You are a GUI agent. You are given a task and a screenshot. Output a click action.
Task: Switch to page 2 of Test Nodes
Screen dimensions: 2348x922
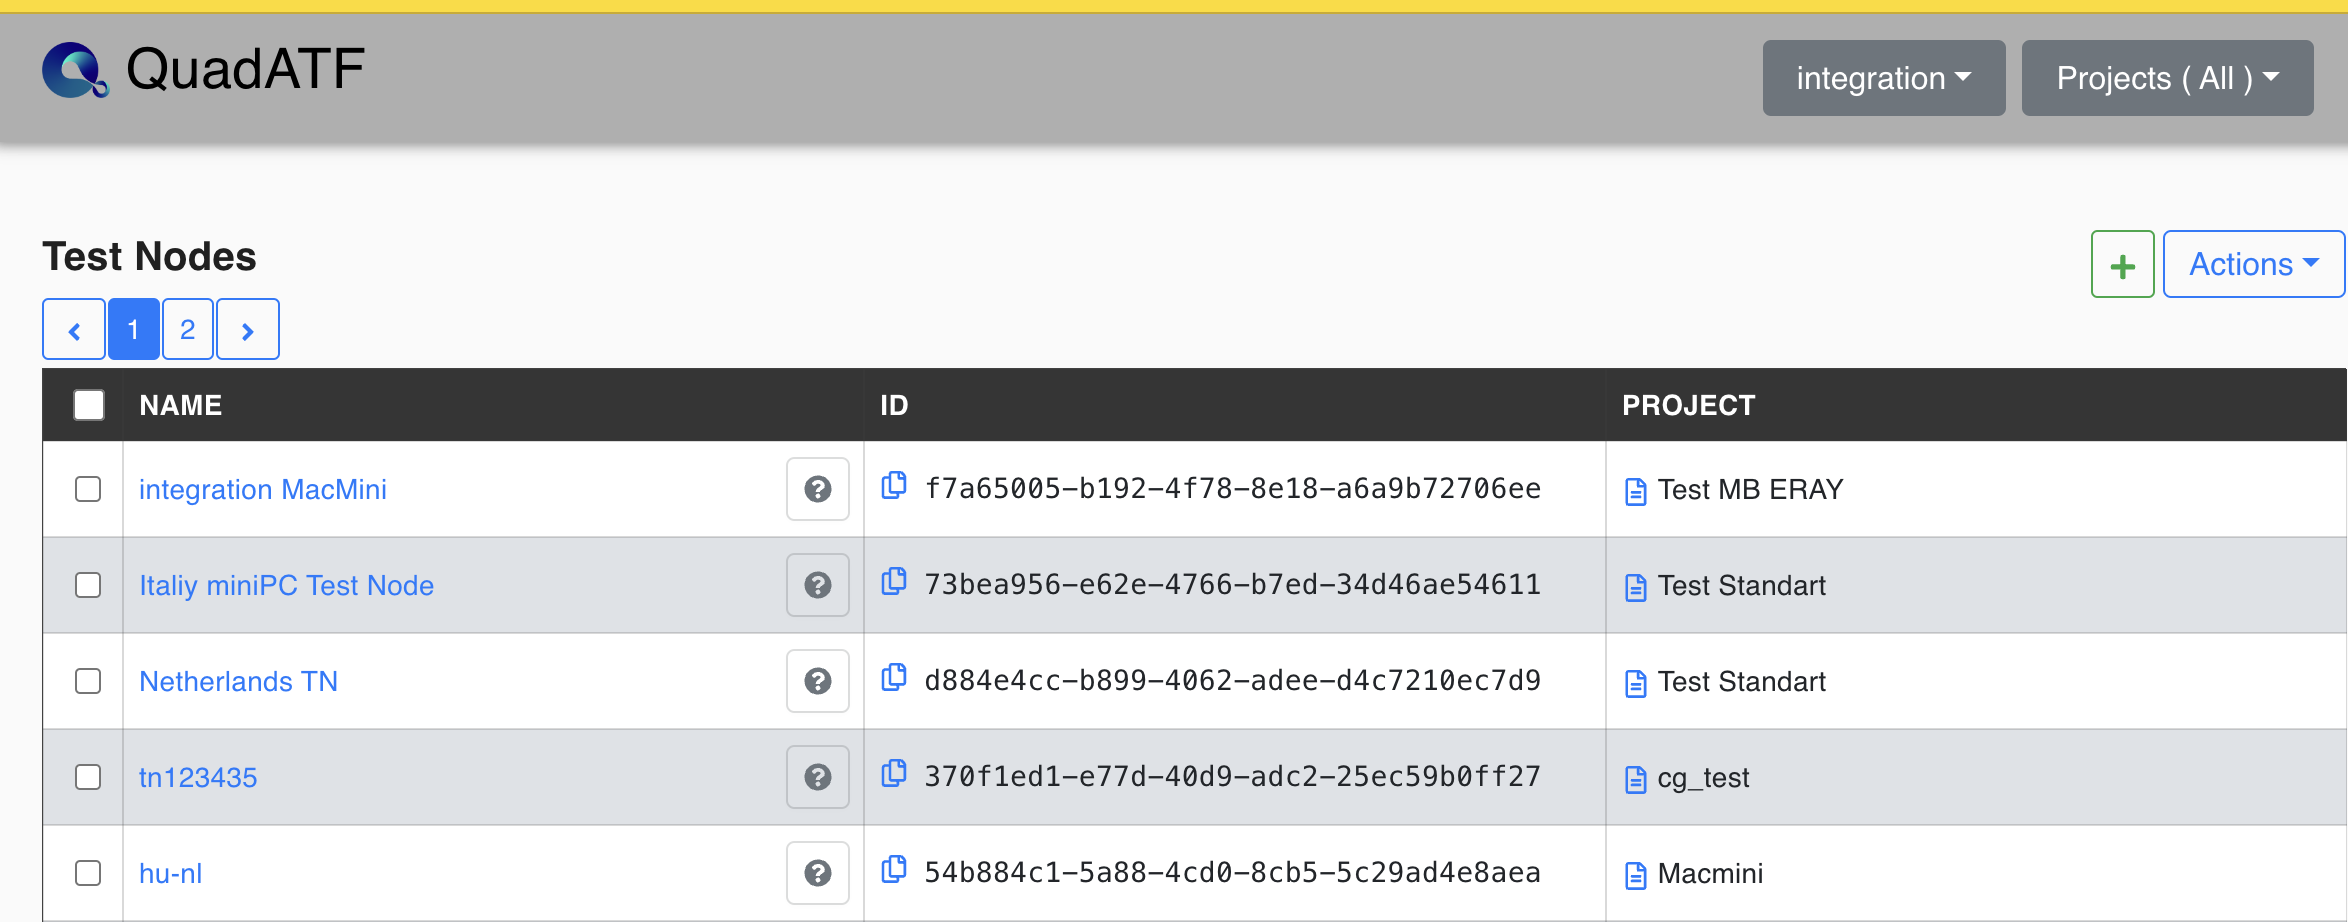click(187, 329)
